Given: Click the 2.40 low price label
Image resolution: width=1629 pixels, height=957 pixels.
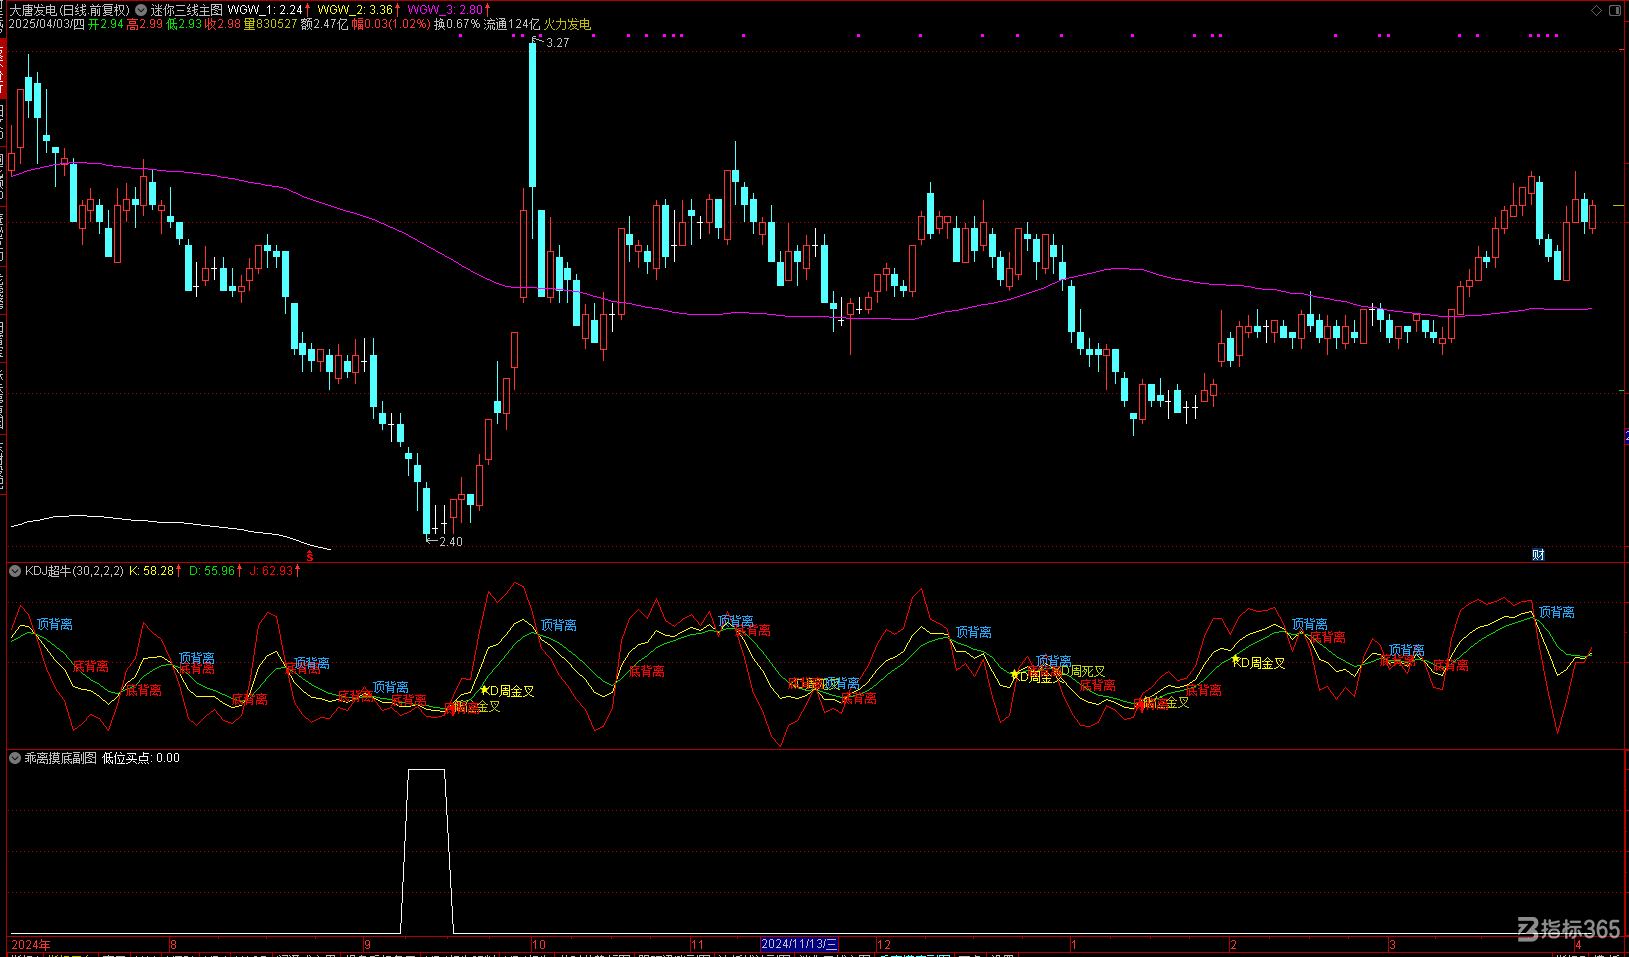Looking at the screenshot, I should pos(451,542).
